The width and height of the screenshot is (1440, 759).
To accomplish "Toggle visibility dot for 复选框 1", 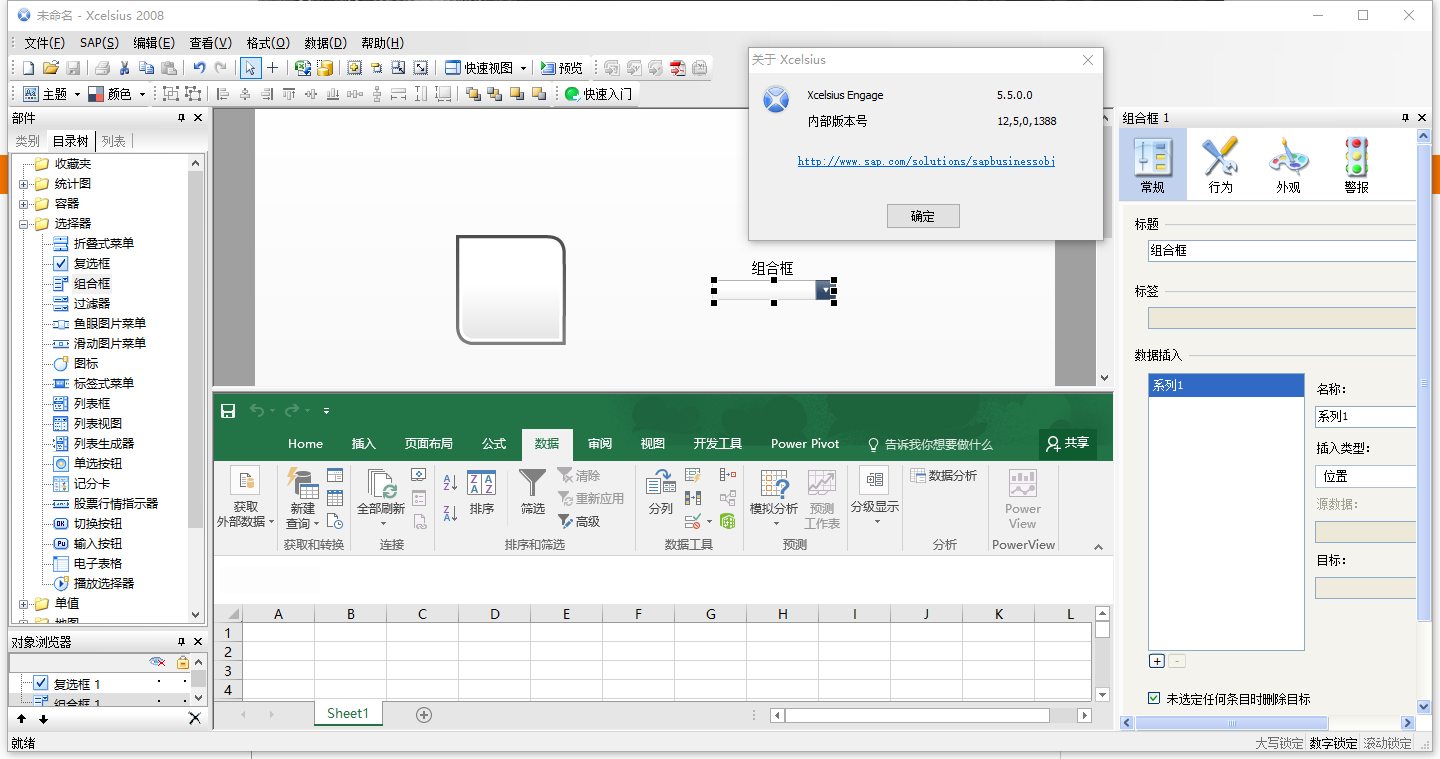I will pyautogui.click(x=158, y=683).
